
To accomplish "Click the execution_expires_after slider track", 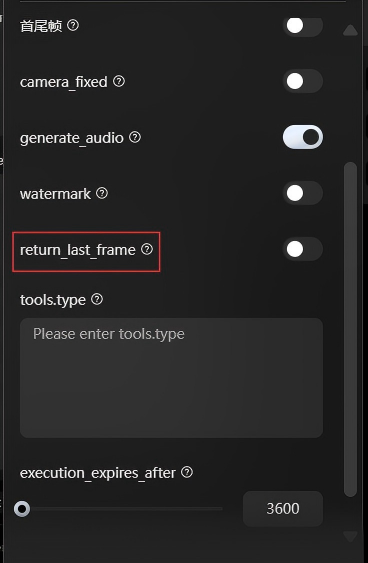I will (x=122, y=509).
